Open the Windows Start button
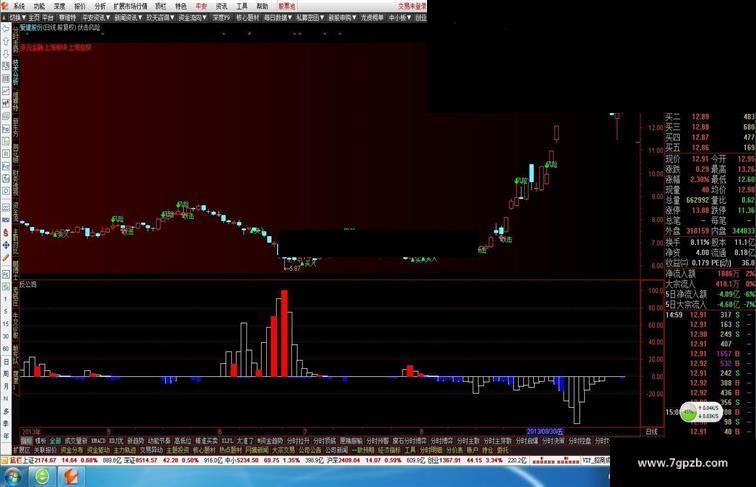The width and height of the screenshot is (756, 487). pyautogui.click(x=12, y=477)
